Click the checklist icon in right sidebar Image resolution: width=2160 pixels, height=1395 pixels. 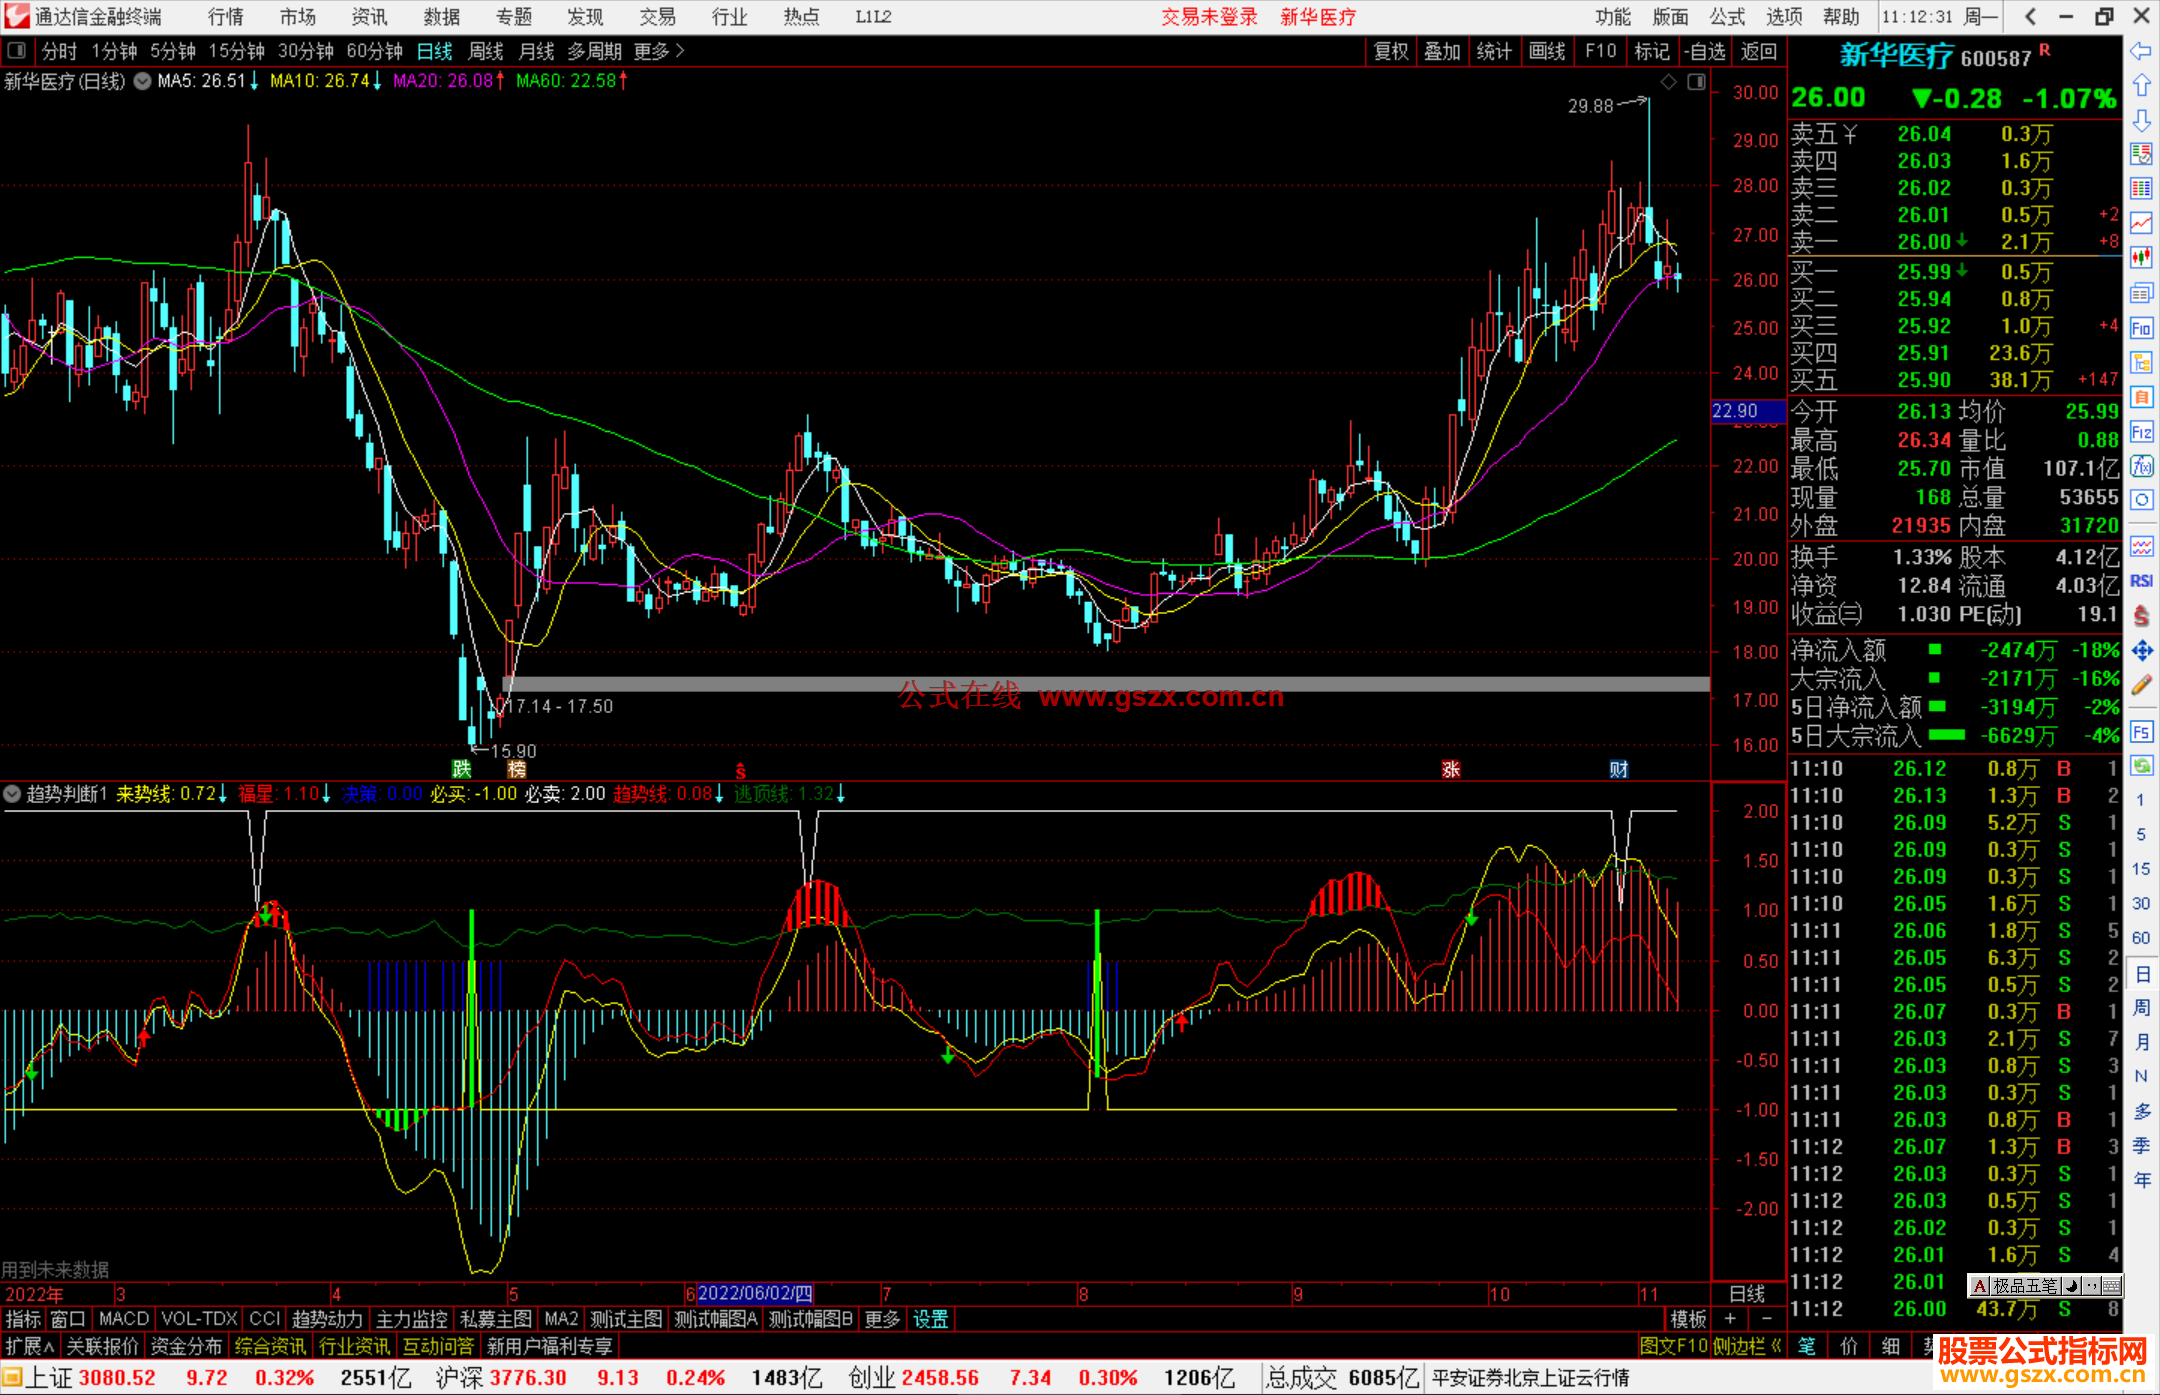2141,154
